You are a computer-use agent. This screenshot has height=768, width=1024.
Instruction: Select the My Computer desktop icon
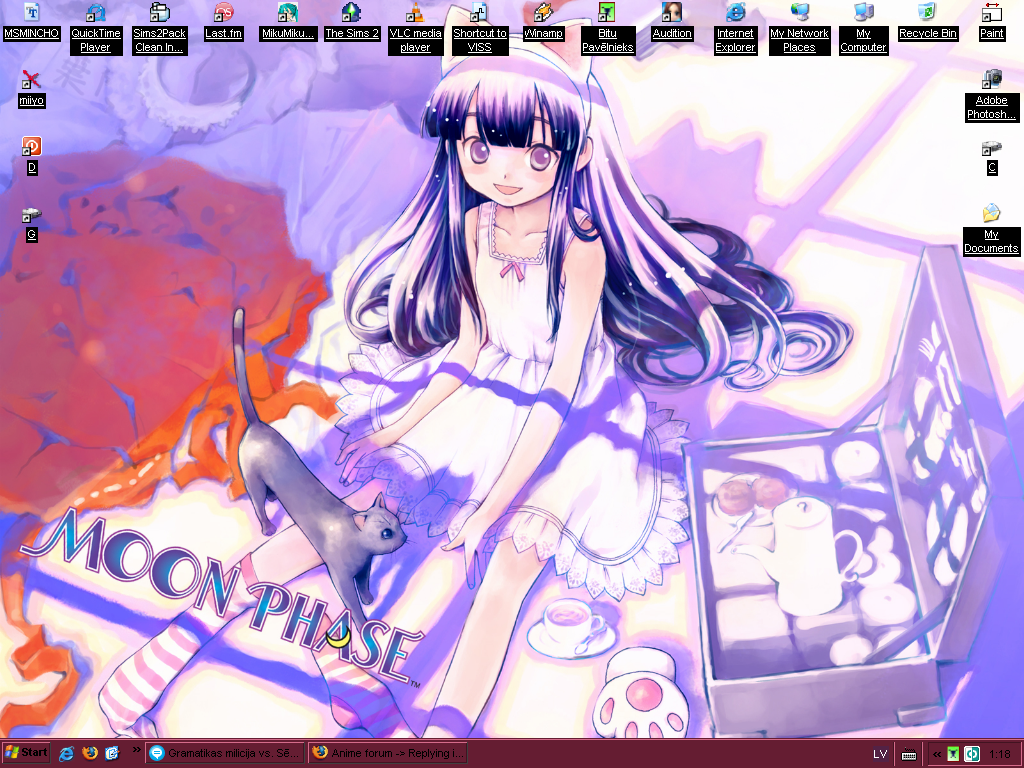point(863,29)
